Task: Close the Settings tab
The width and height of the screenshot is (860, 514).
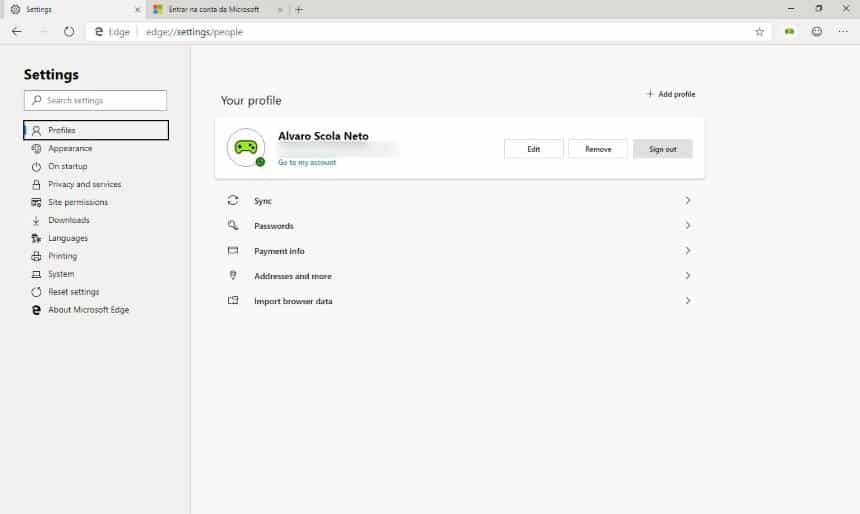Action: click(x=137, y=9)
